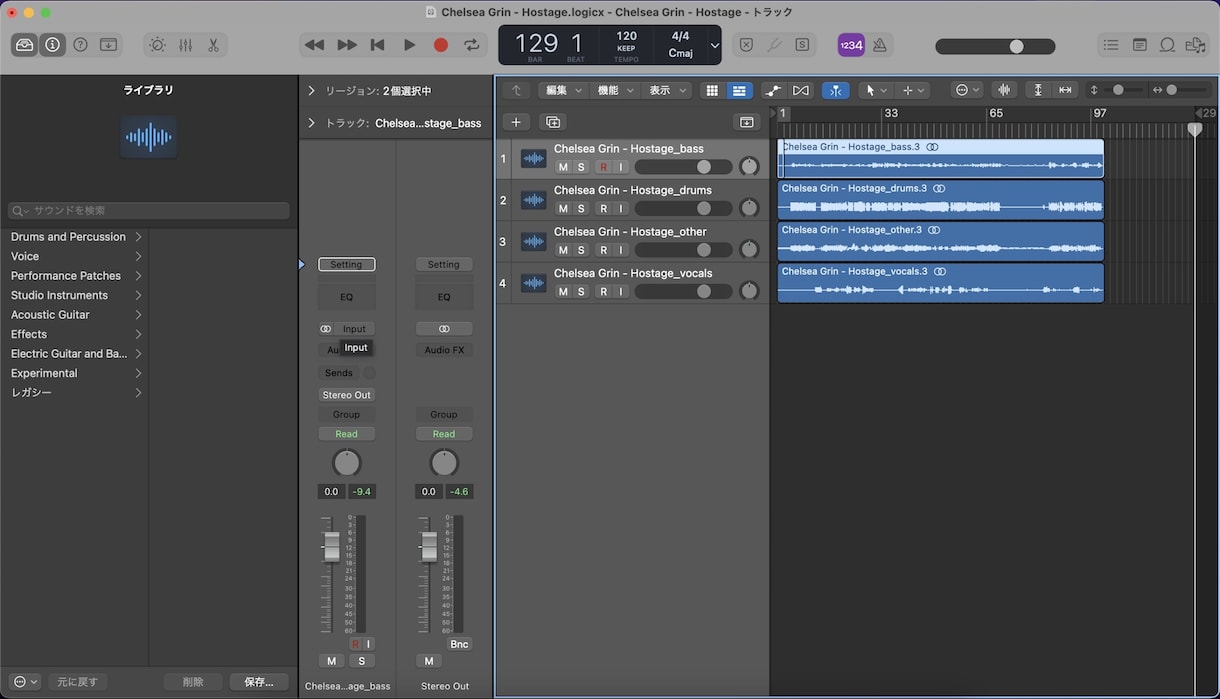Click the Bnc bounce button

click(459, 644)
